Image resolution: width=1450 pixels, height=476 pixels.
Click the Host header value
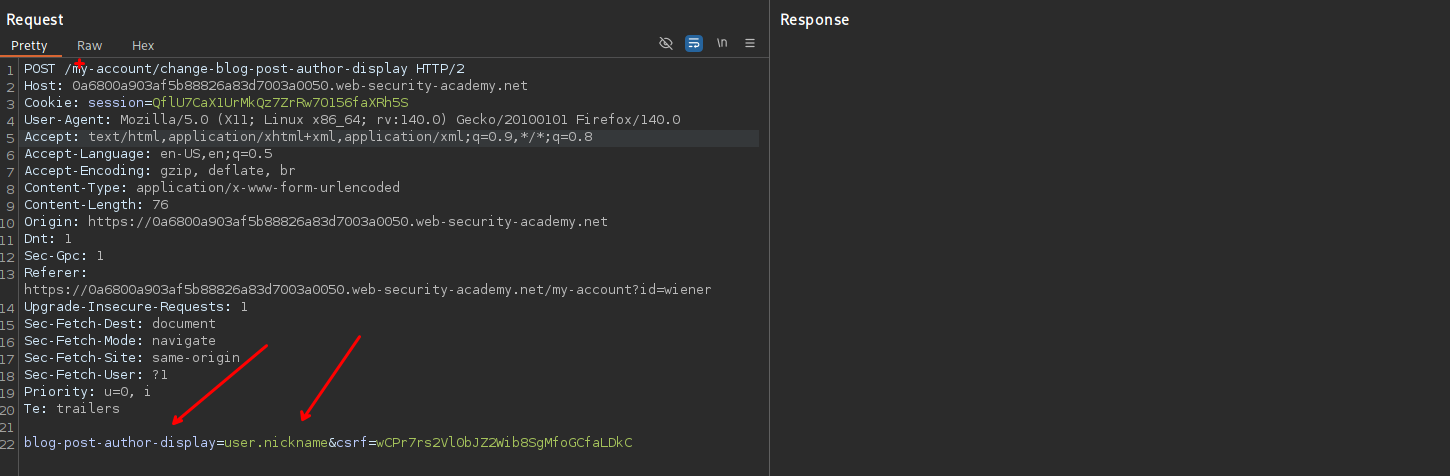tap(300, 86)
